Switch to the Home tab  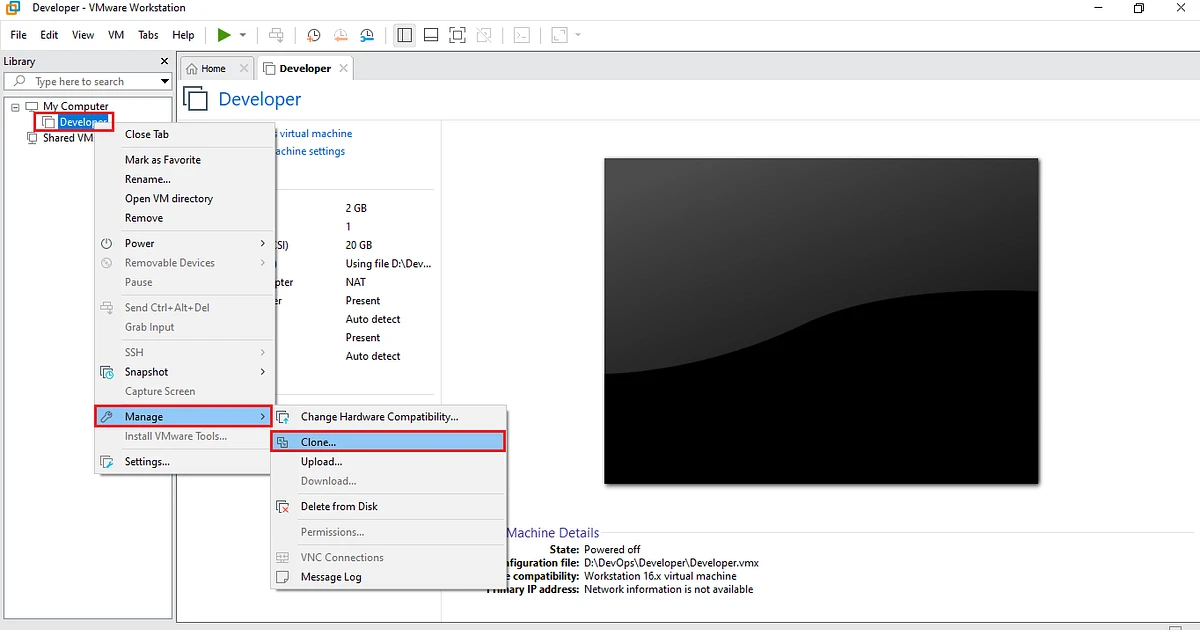tap(213, 68)
